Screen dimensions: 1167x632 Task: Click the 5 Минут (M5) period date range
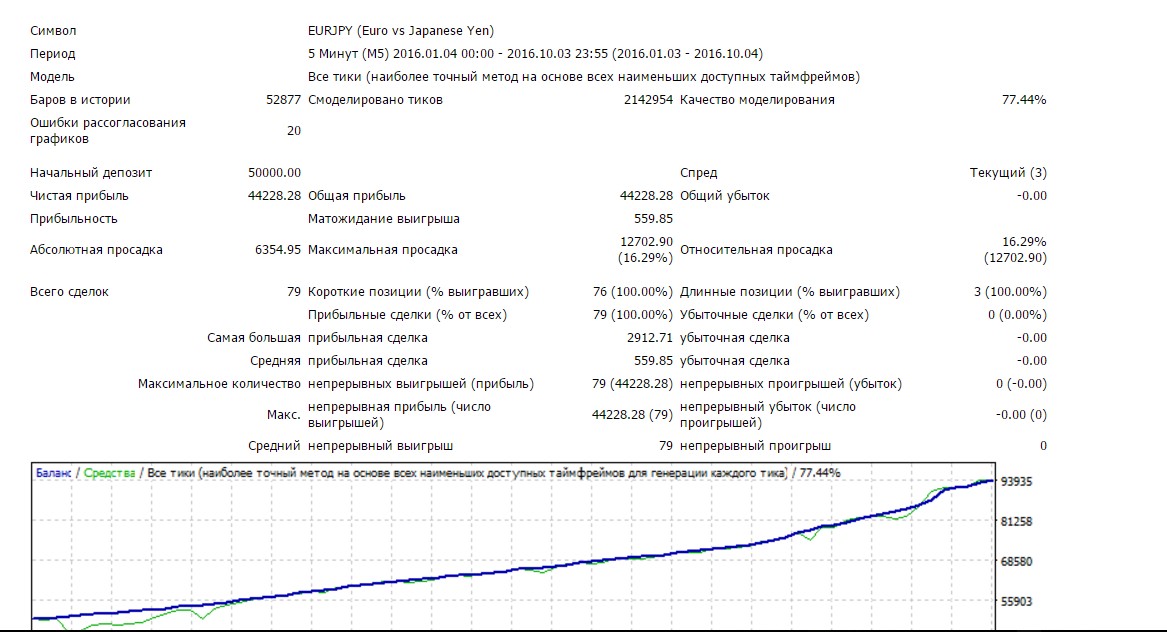coord(535,54)
